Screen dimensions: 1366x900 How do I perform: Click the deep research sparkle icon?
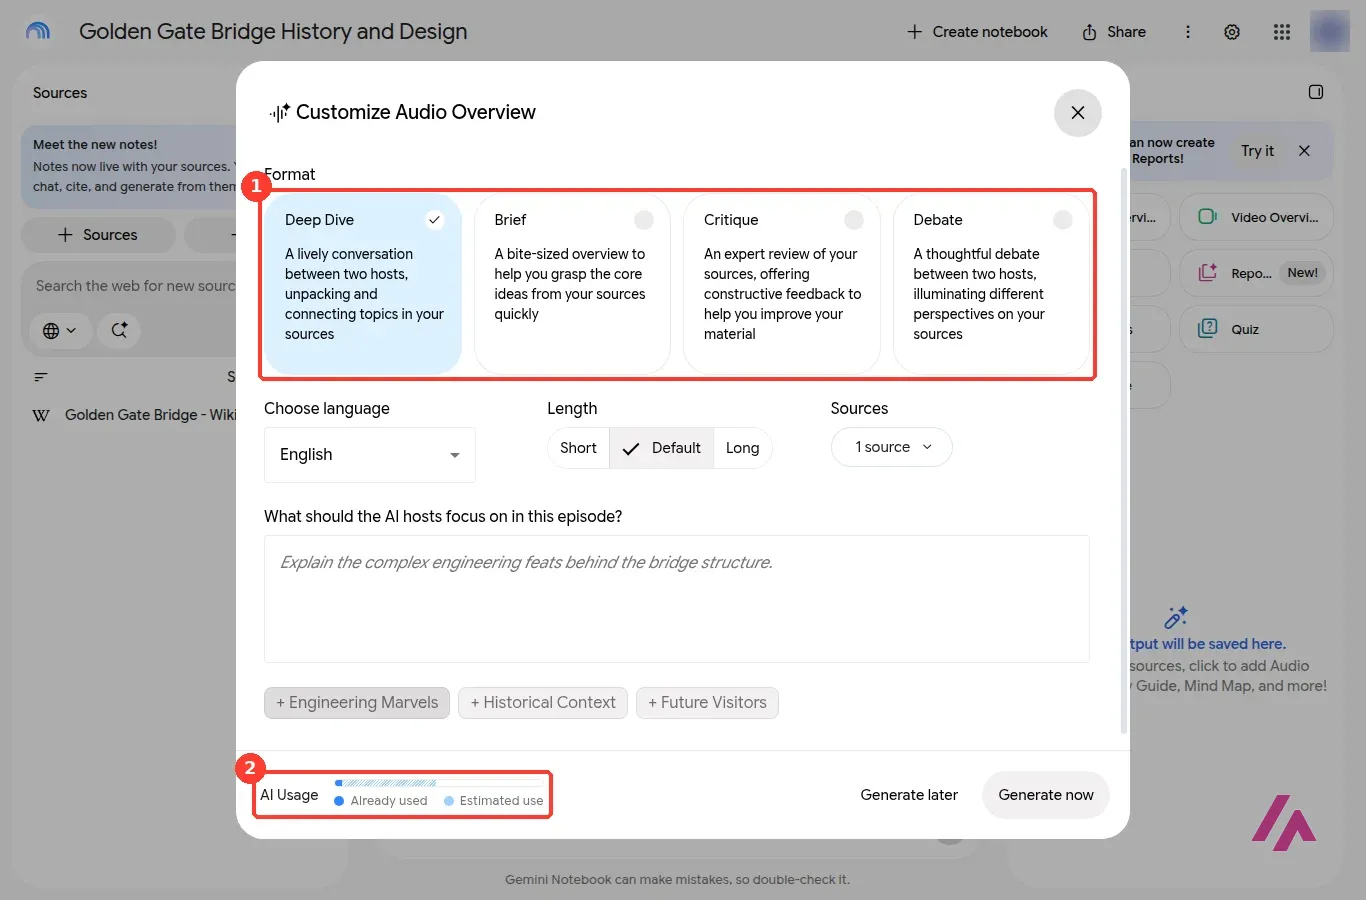(x=119, y=330)
